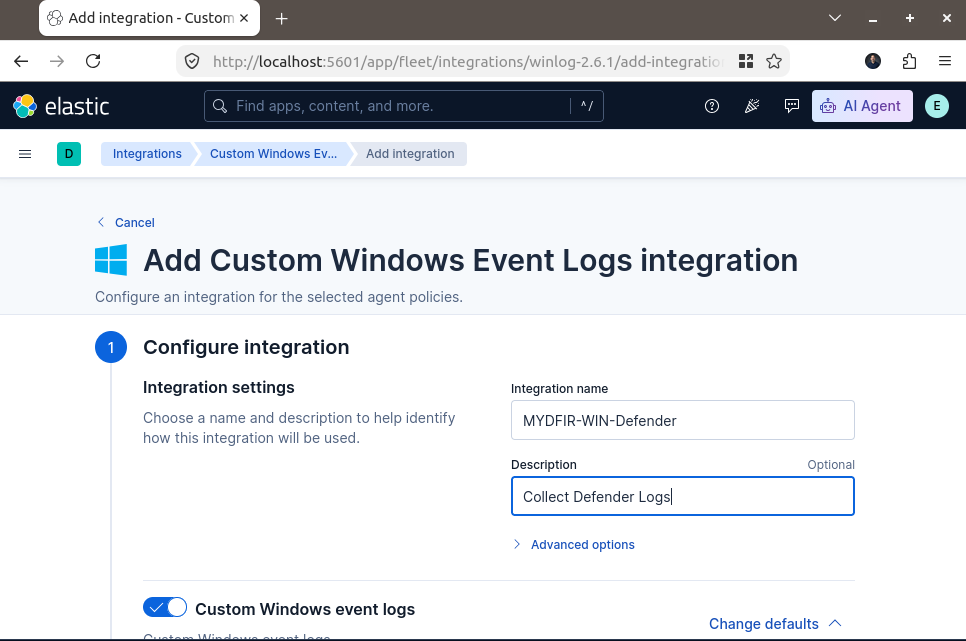Click the Add integration breadcrumb
Viewport: 966px width, 641px height.
(410, 154)
